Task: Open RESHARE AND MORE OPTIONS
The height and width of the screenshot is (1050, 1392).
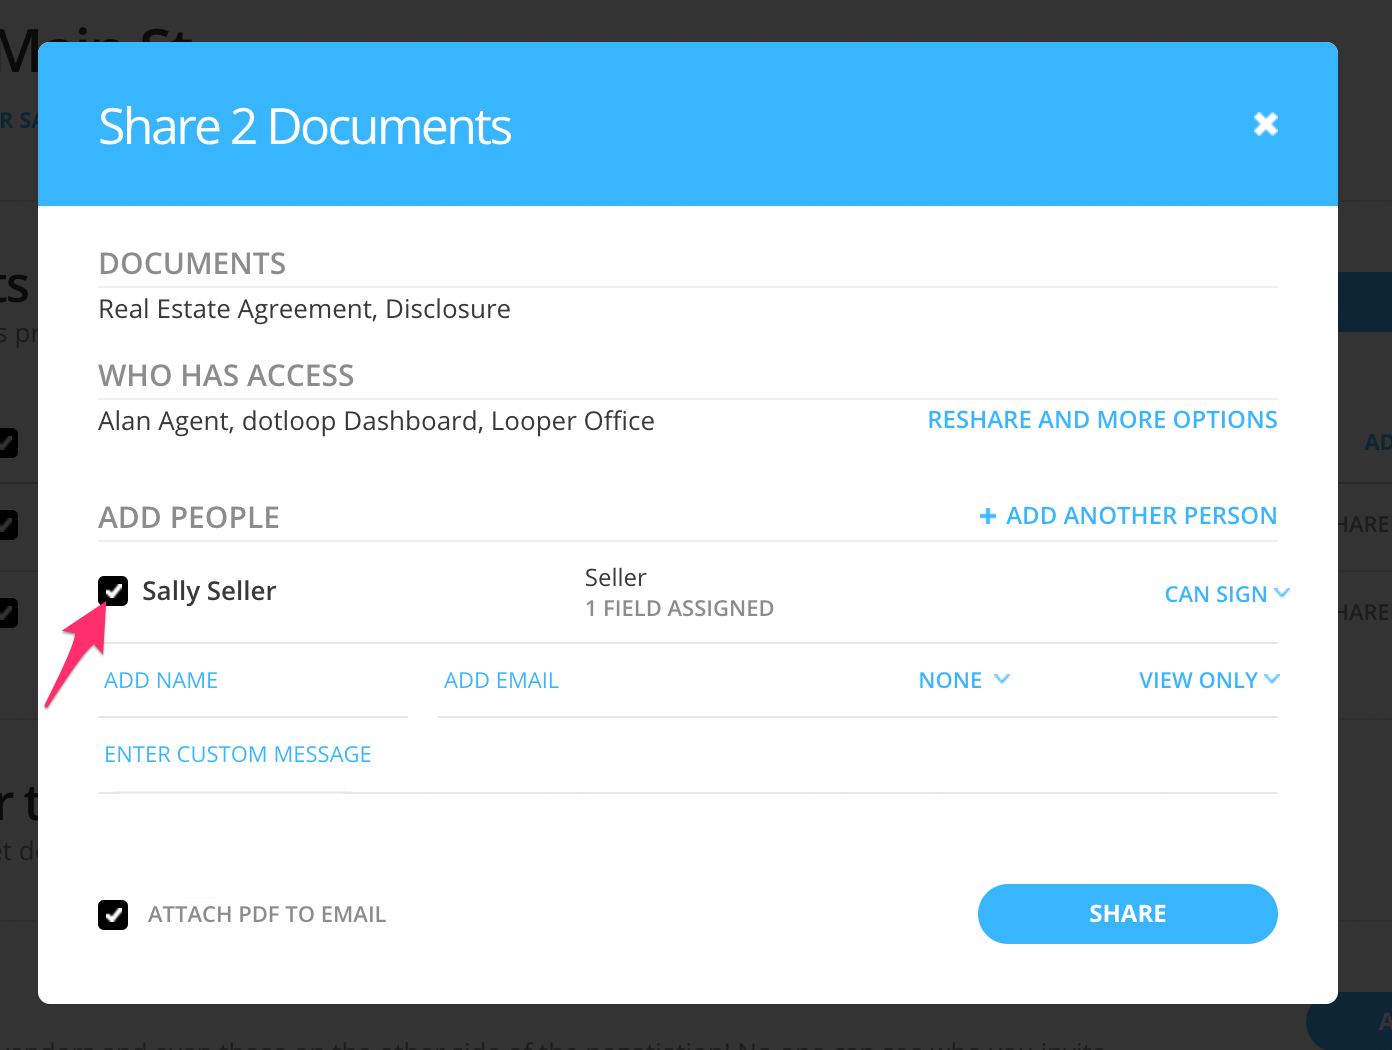Action: point(1102,419)
